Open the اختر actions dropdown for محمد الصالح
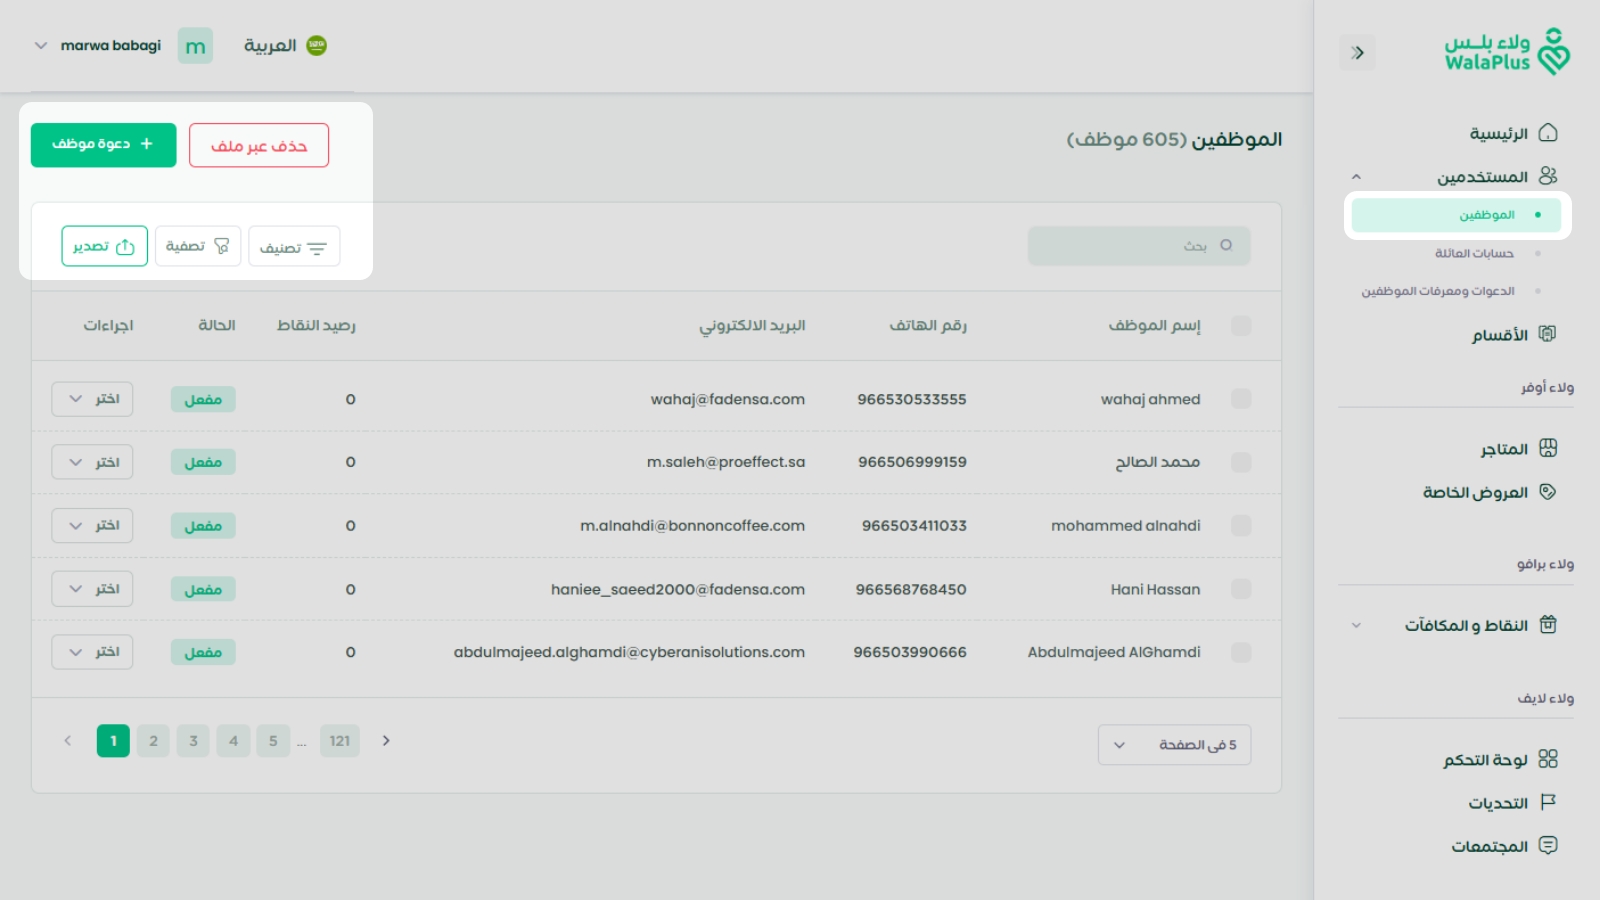The height and width of the screenshot is (900, 1600). [x=91, y=461]
